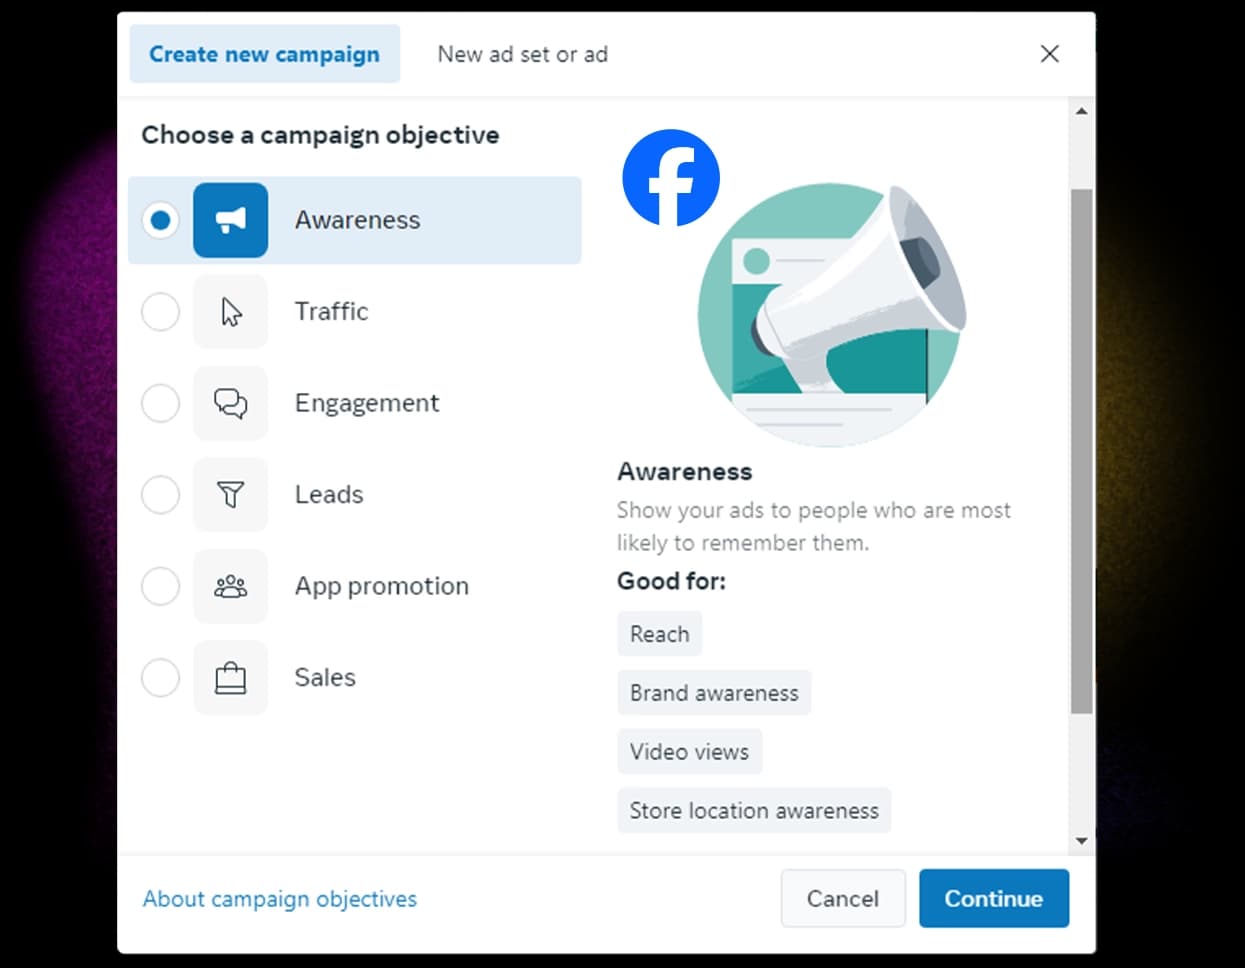Open the New ad set or ad tab
Viewport: 1245px width, 968px height.
[522, 54]
